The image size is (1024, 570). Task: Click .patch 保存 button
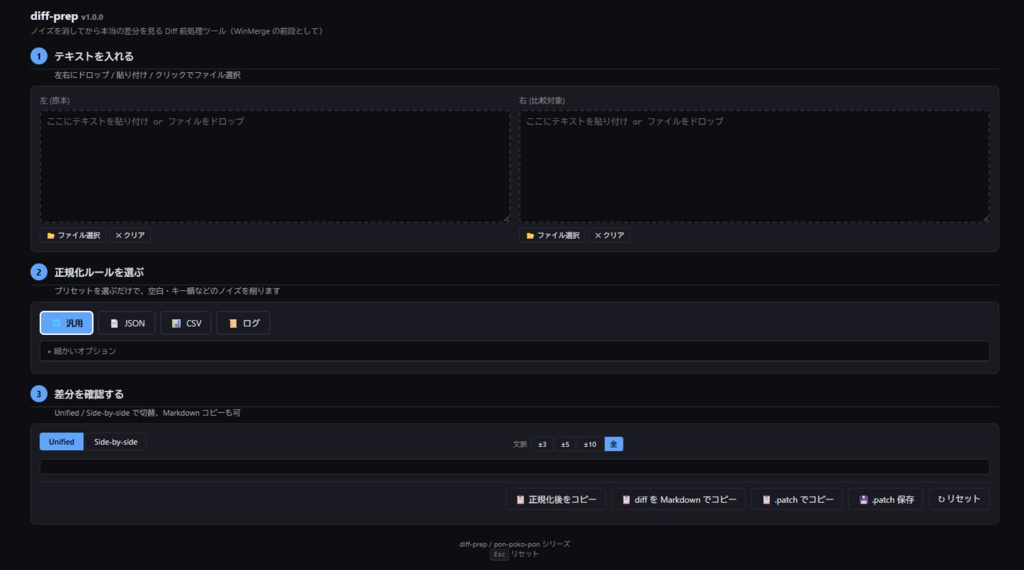pyautogui.click(x=886, y=499)
